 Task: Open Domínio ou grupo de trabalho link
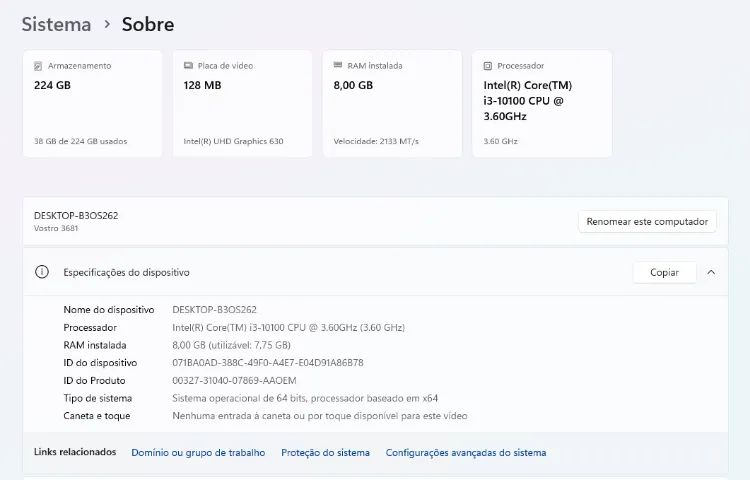click(198, 453)
